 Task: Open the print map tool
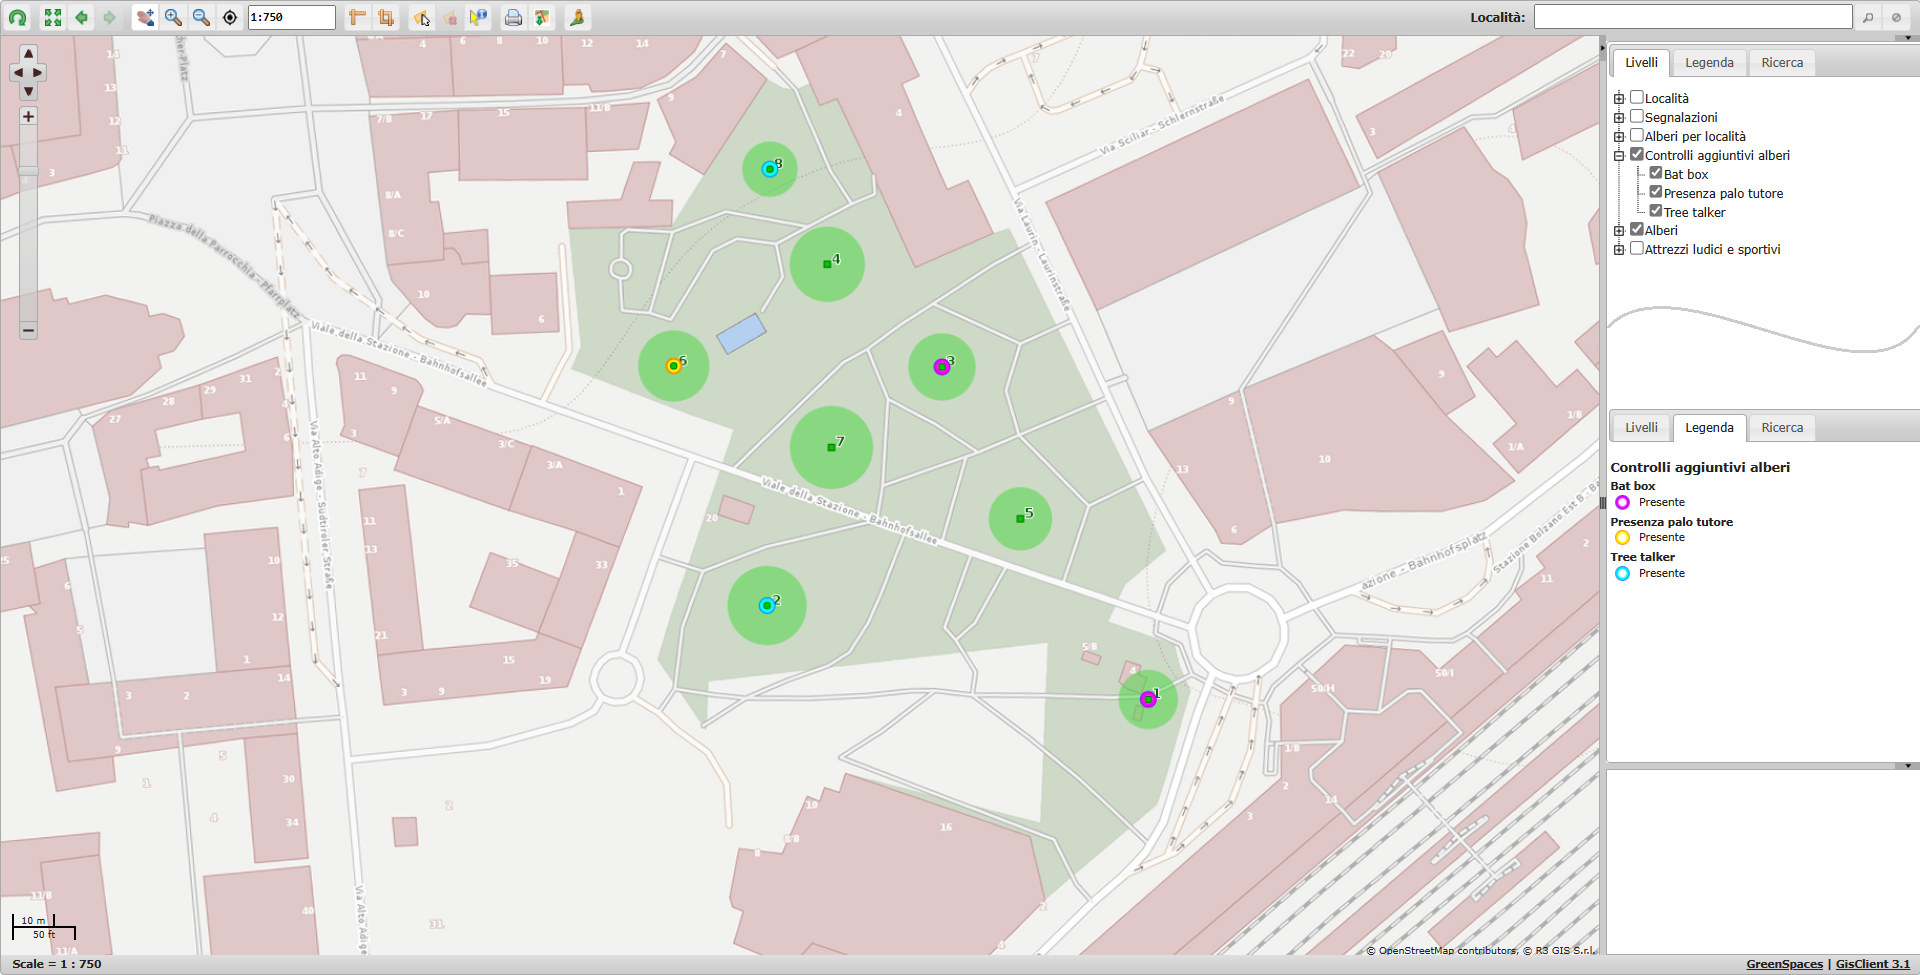513,17
